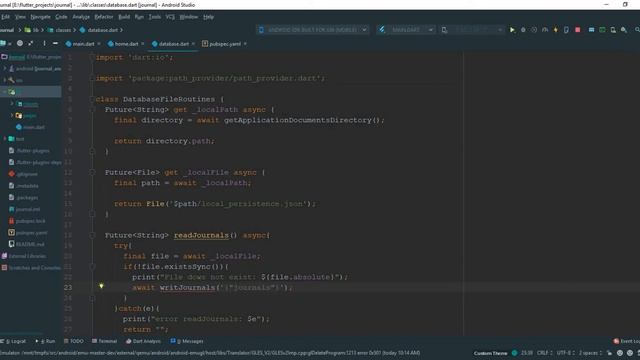This screenshot has width=640, height=360.
Task: Open the Dart Analysis tool window
Action: tap(143, 341)
